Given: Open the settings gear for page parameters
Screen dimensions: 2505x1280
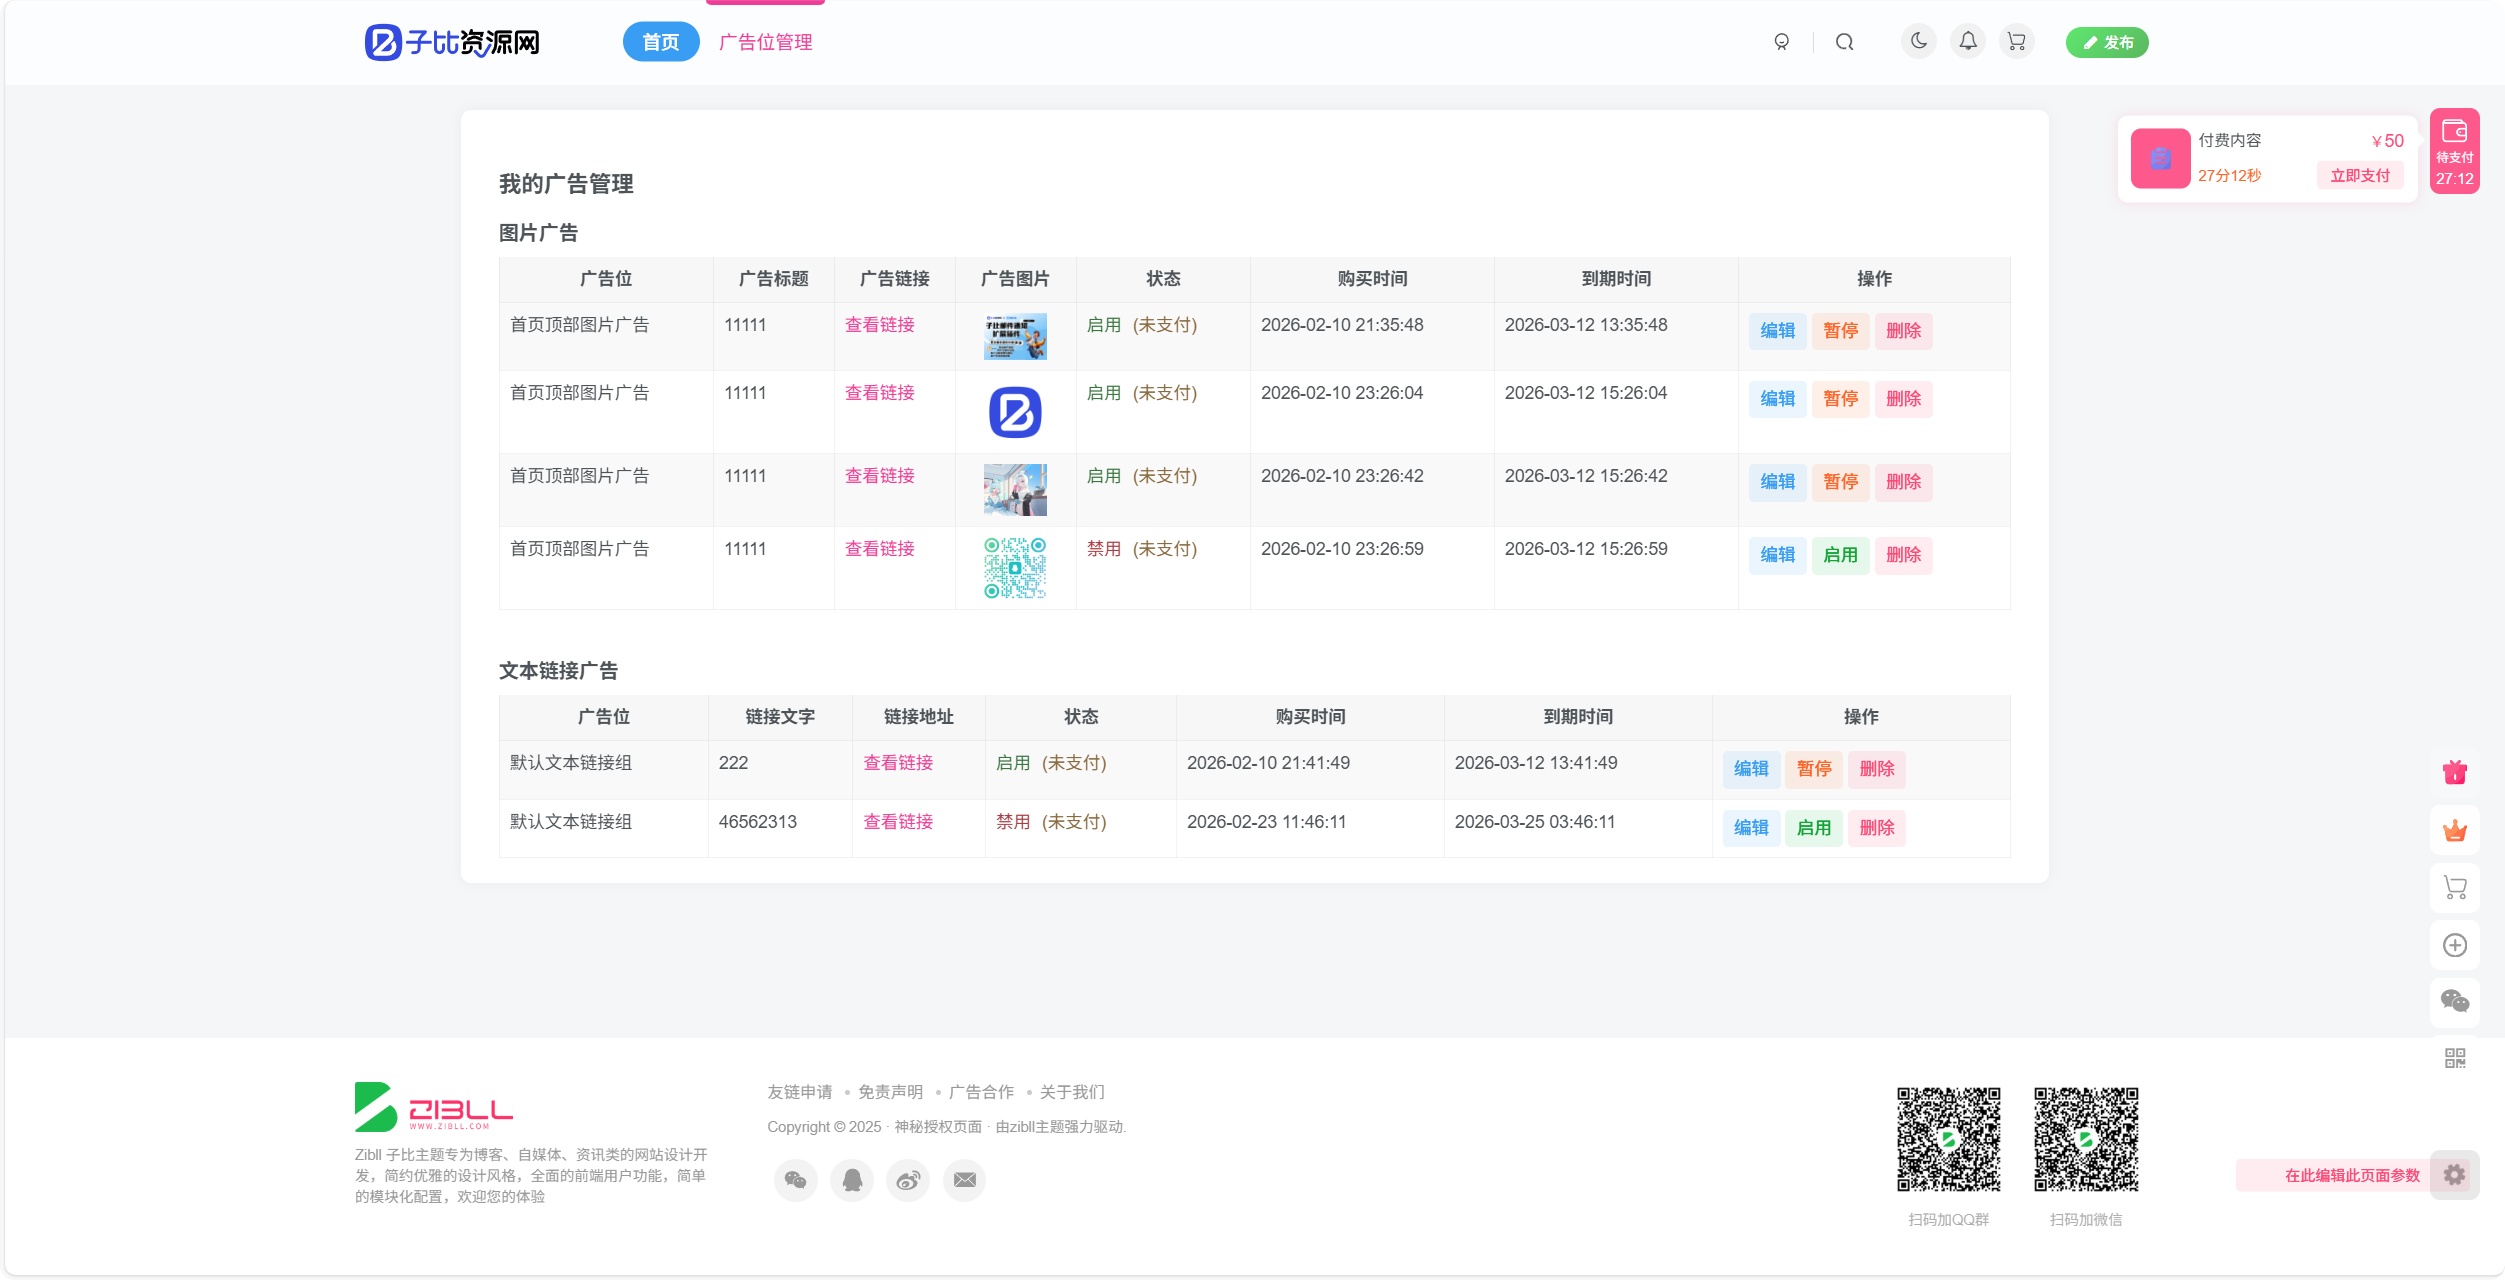Looking at the screenshot, I should [x=2454, y=1175].
